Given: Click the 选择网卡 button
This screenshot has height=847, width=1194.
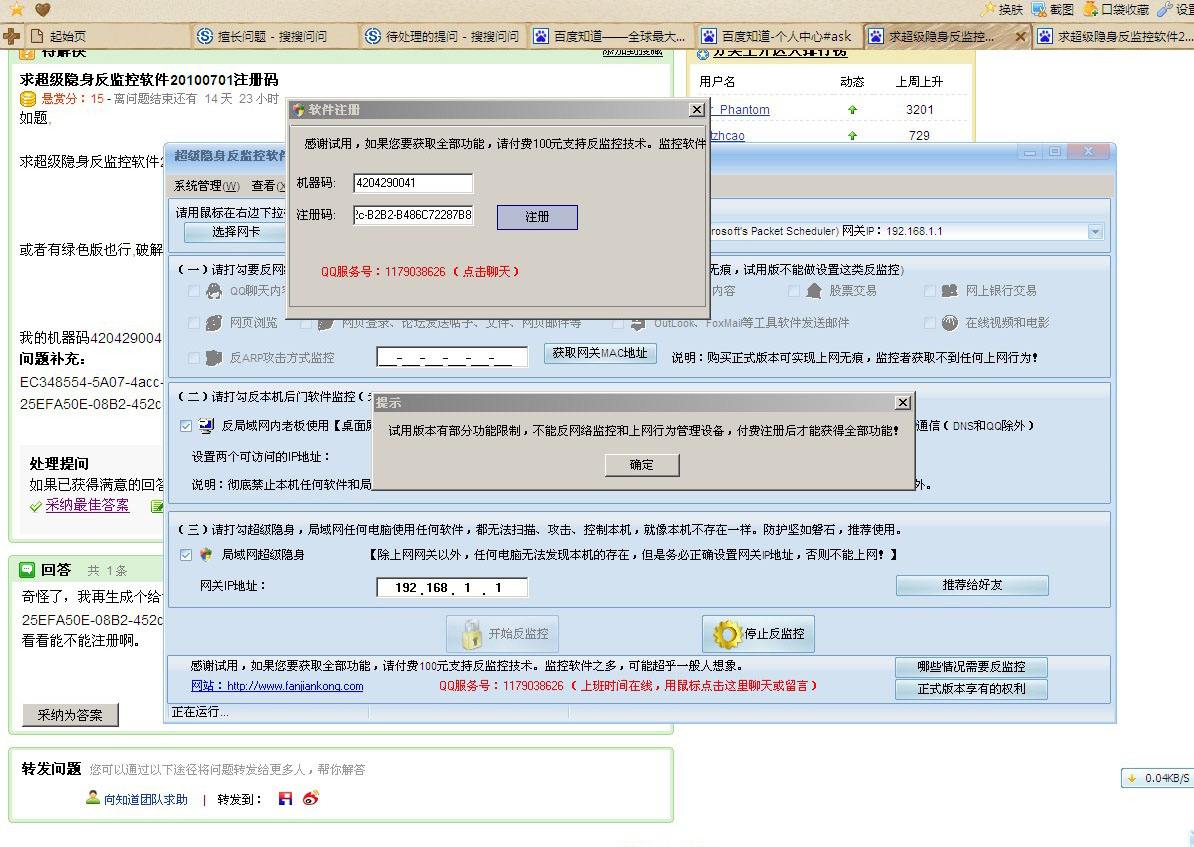Looking at the screenshot, I should (x=235, y=232).
